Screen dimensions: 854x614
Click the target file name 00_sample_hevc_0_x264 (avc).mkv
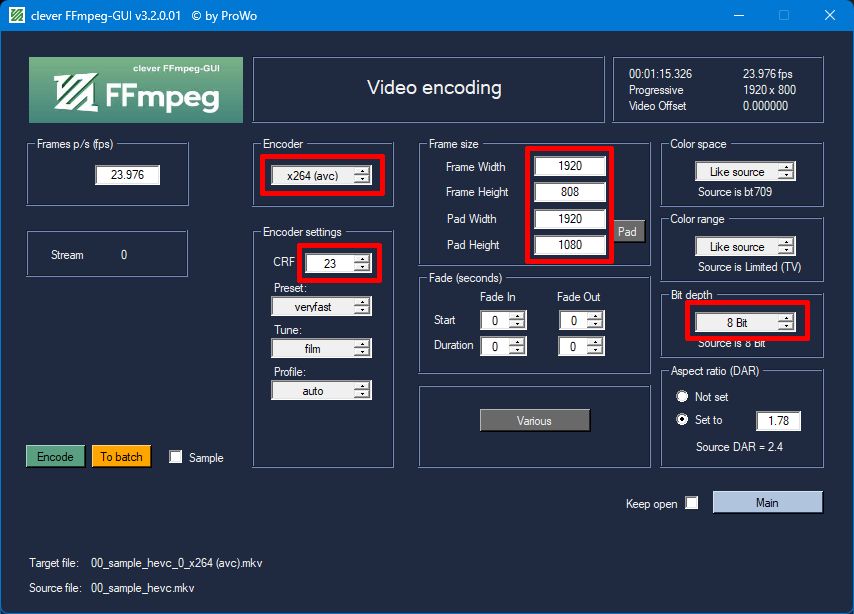[176, 563]
